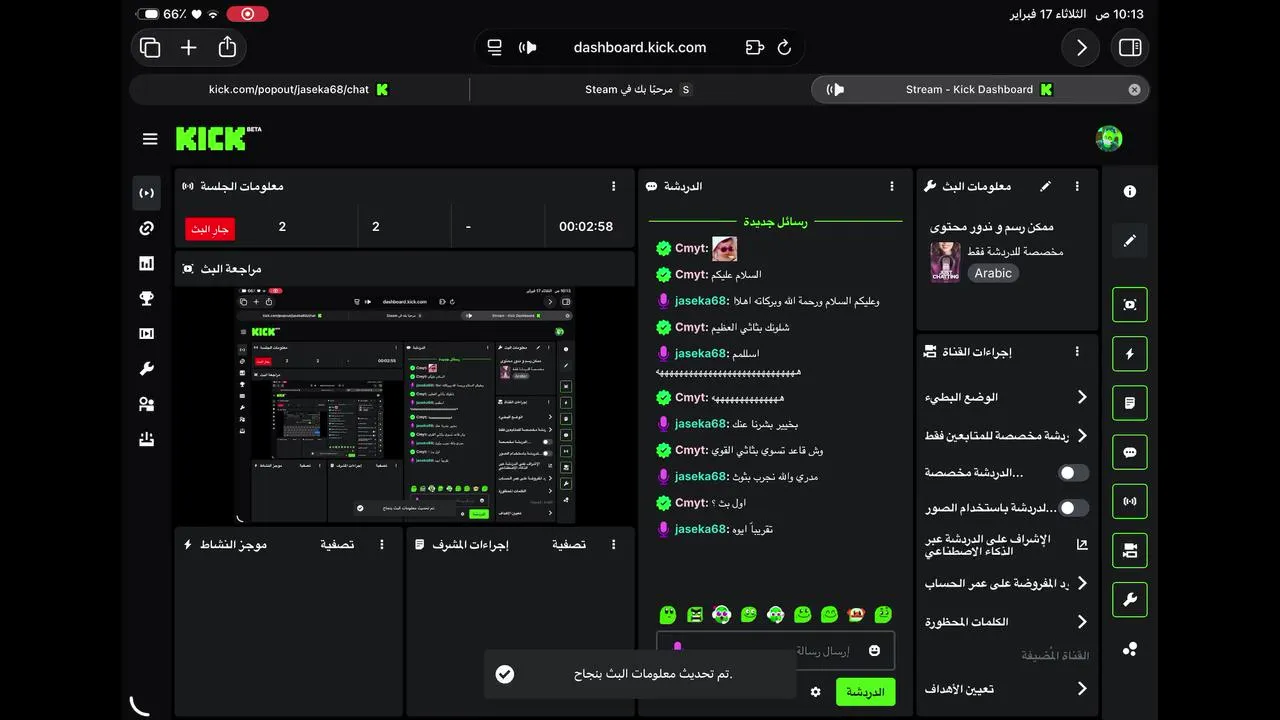
Task: Click the Filter button in the activity feed panel
Action: [x=337, y=544]
